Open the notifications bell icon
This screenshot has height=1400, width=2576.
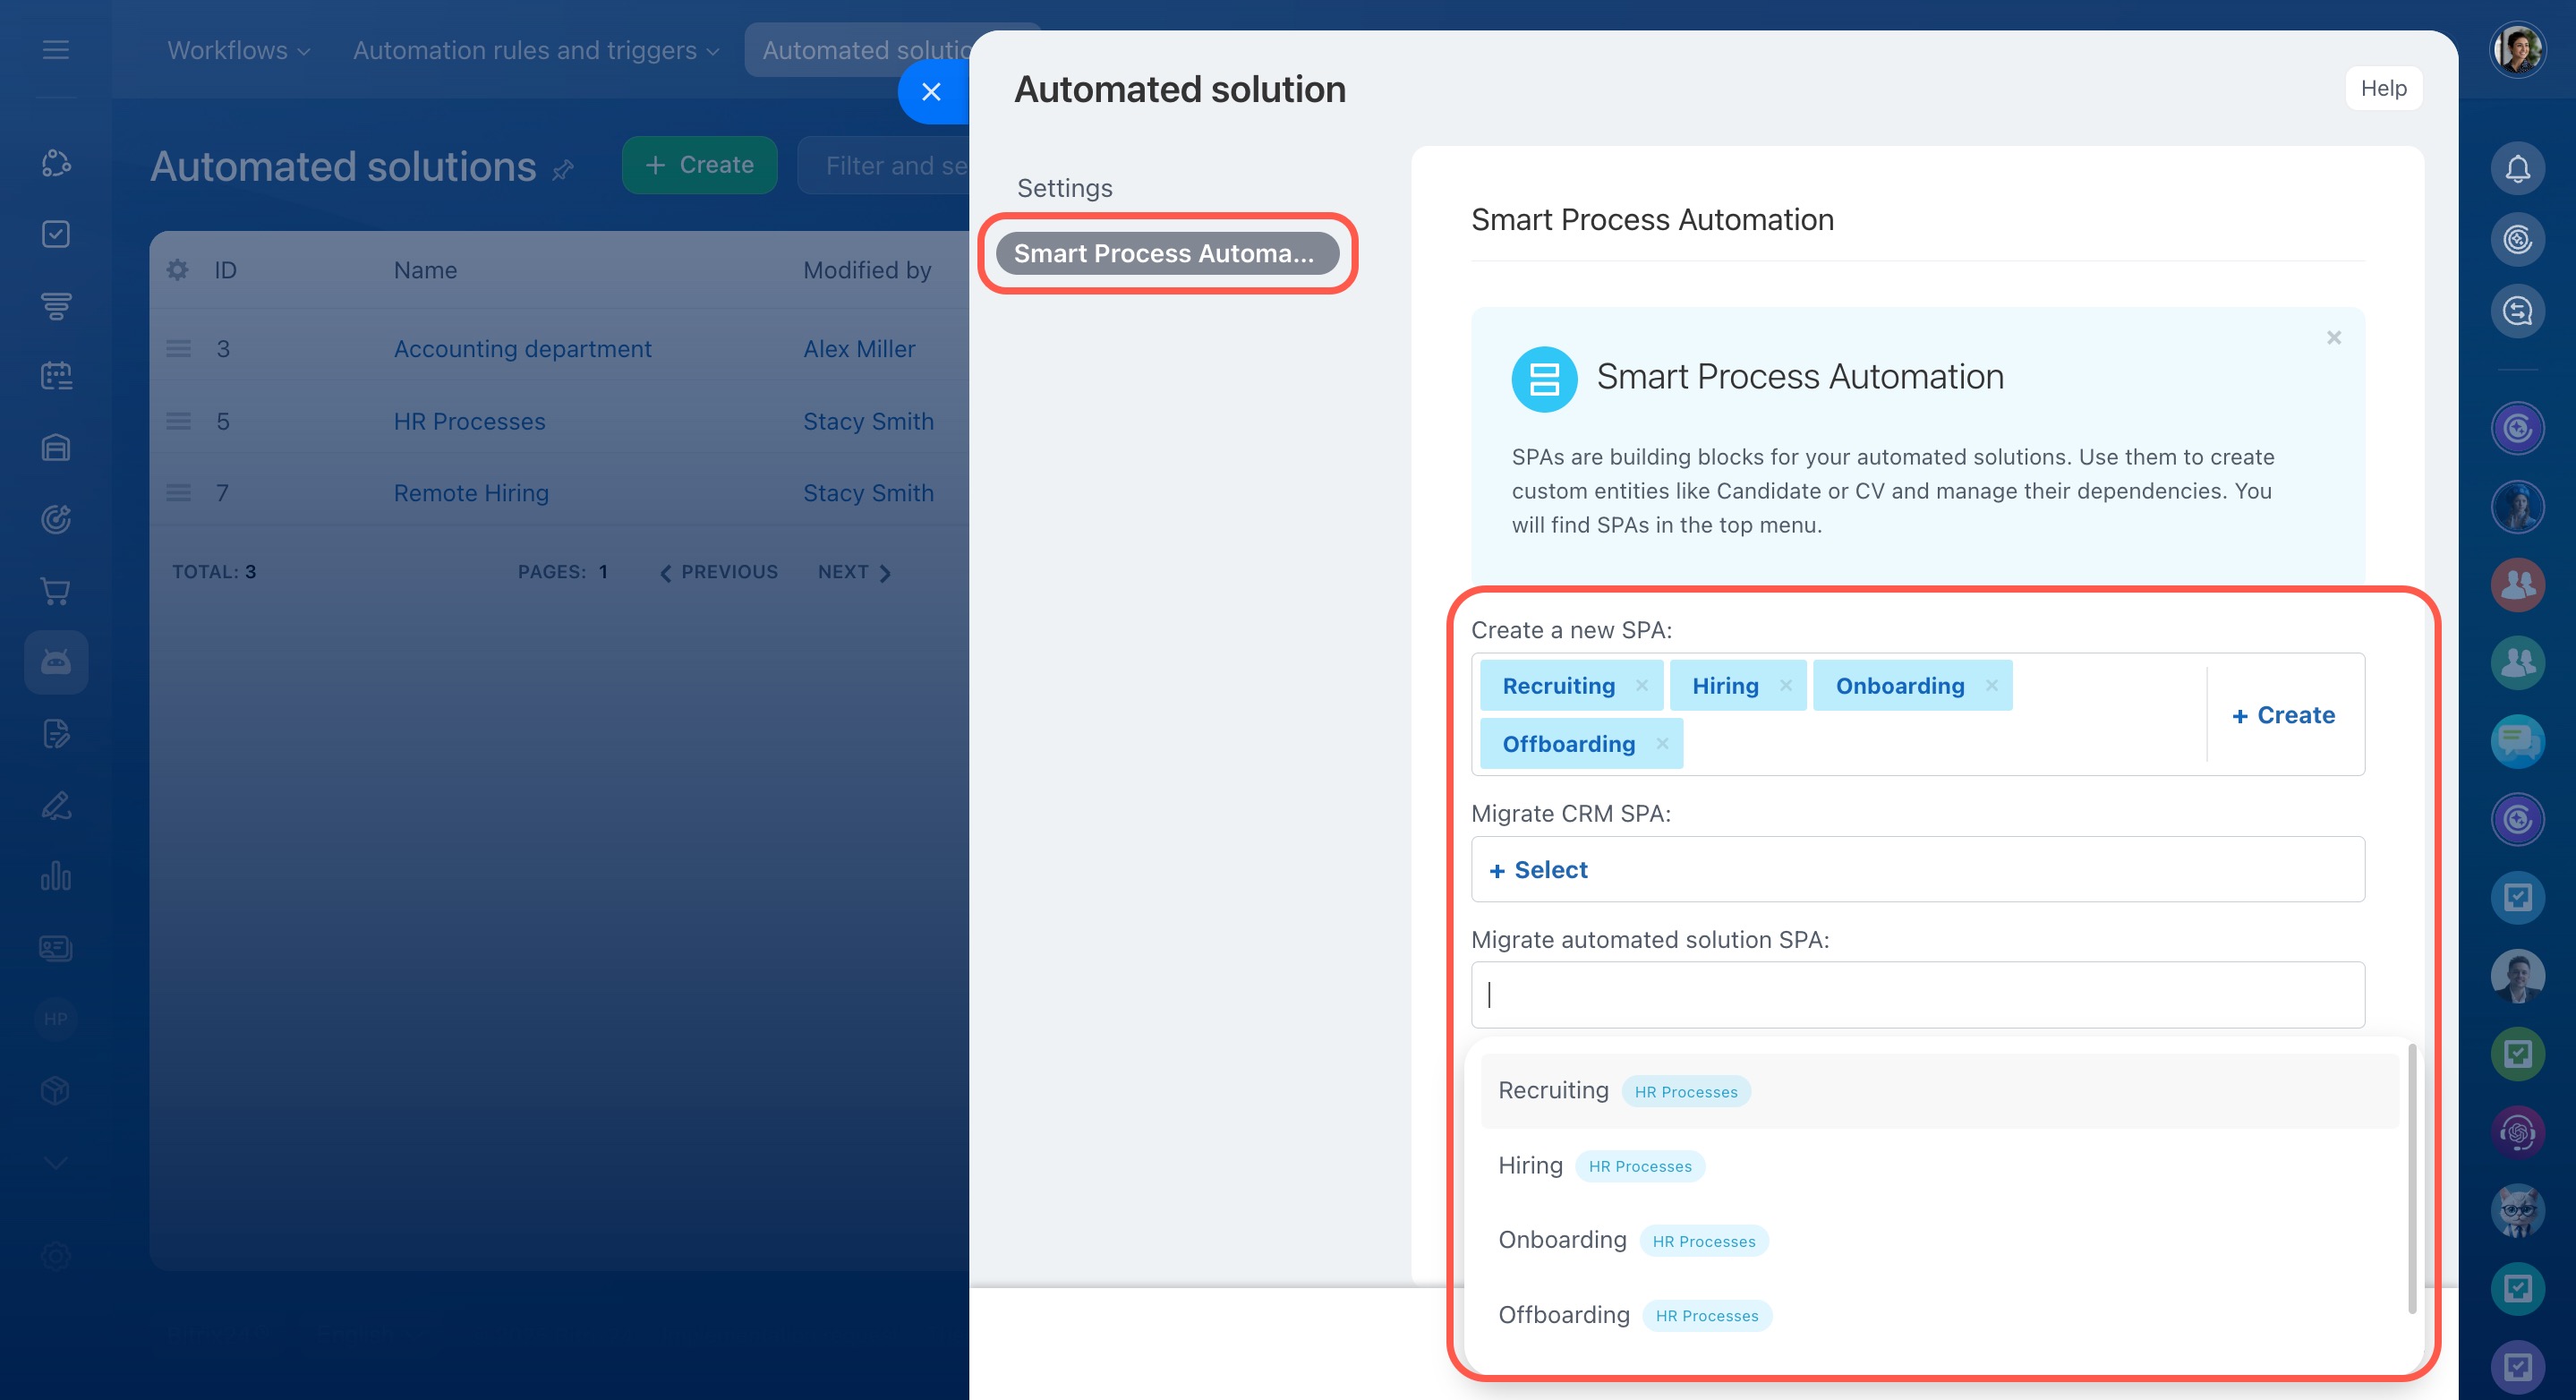pyautogui.click(x=2517, y=168)
